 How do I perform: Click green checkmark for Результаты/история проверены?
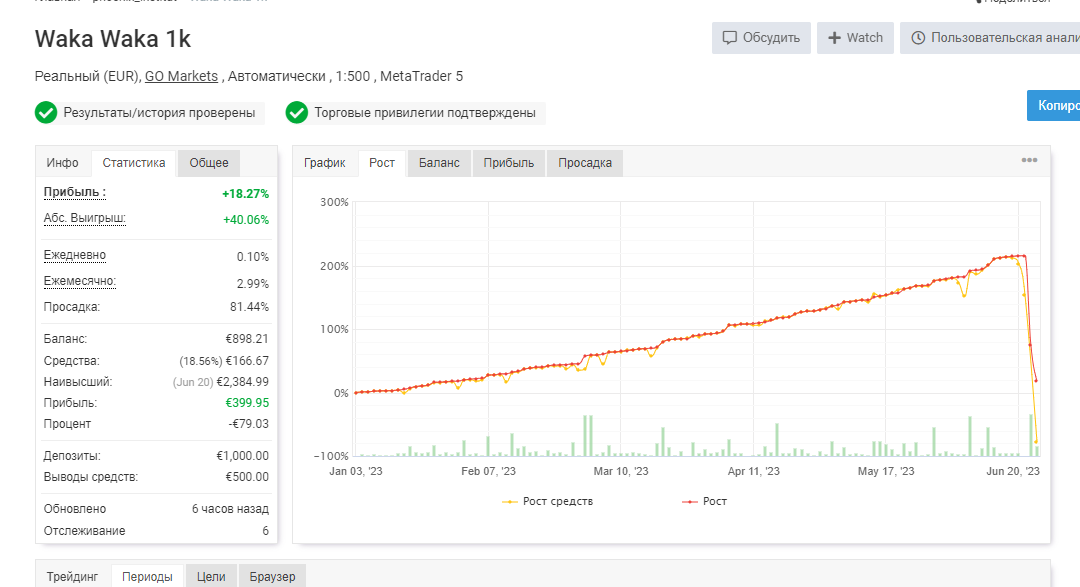[46, 112]
